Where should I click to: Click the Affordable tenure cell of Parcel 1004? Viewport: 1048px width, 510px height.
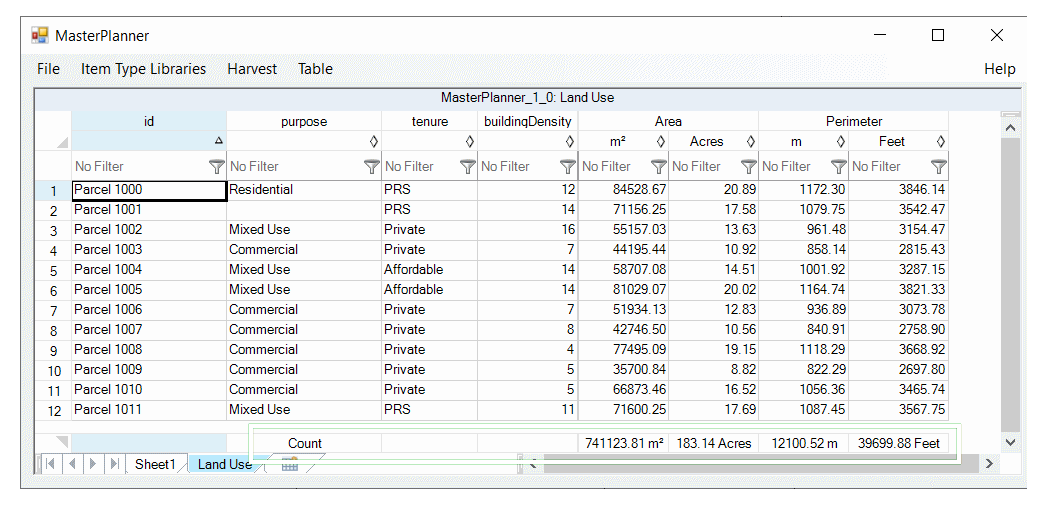430,270
